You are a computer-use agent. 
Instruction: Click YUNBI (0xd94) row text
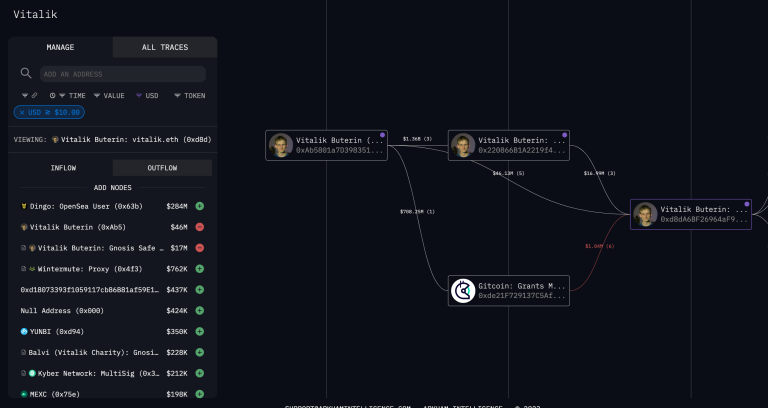(x=57, y=332)
